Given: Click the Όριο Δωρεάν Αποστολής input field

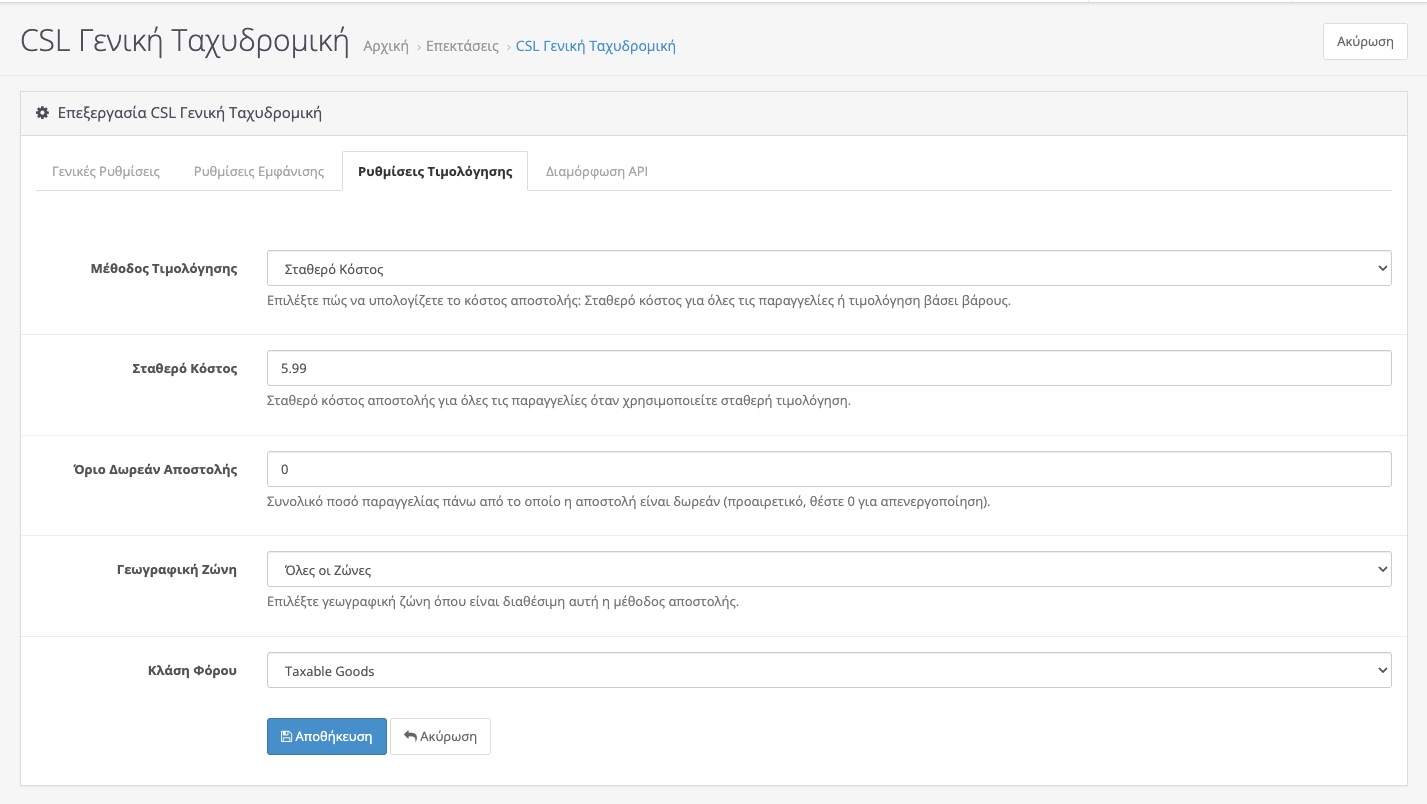Looking at the screenshot, I should pos(829,469).
